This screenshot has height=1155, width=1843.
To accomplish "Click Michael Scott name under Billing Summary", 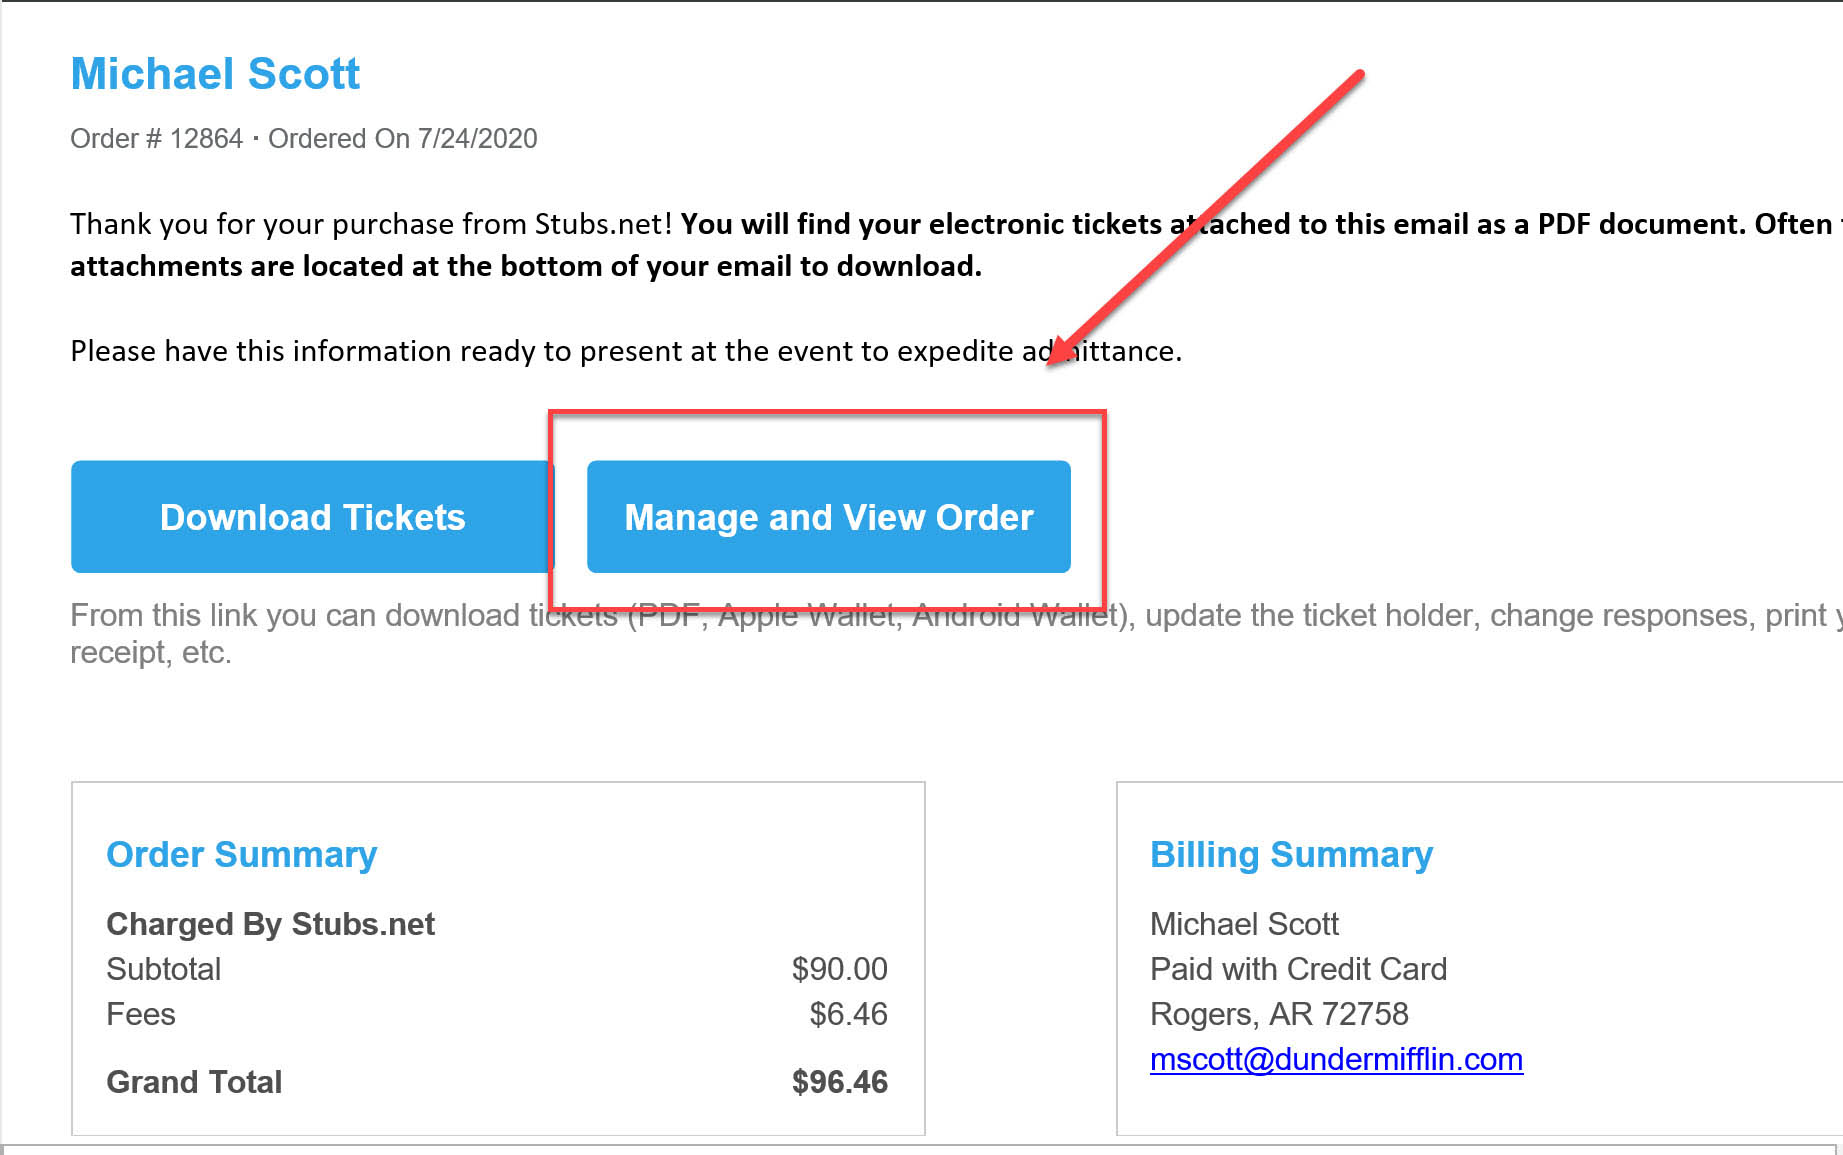I will tap(1244, 924).
